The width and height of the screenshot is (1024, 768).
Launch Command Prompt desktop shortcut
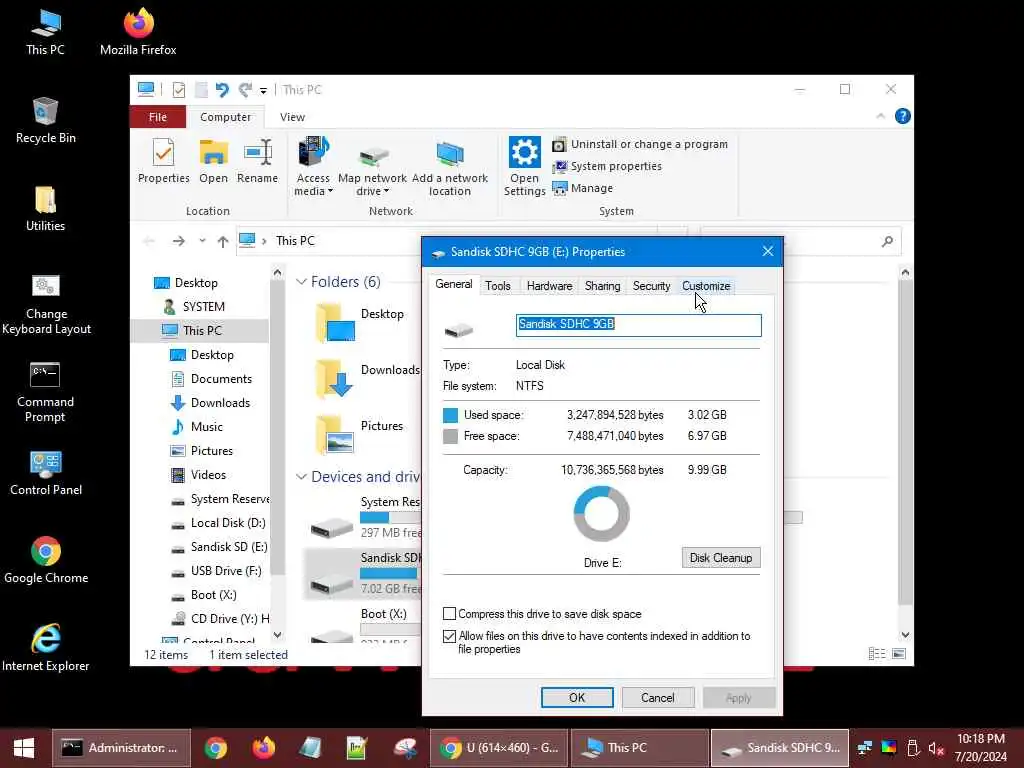click(45, 392)
